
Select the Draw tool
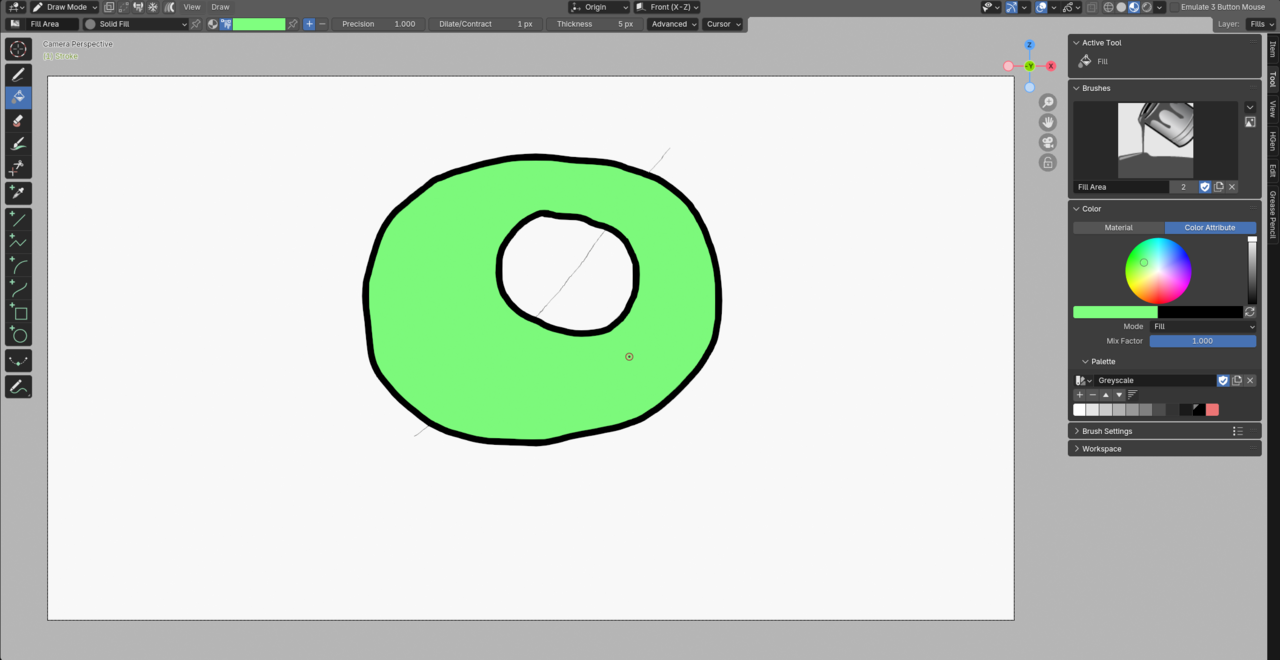[x=18, y=74]
